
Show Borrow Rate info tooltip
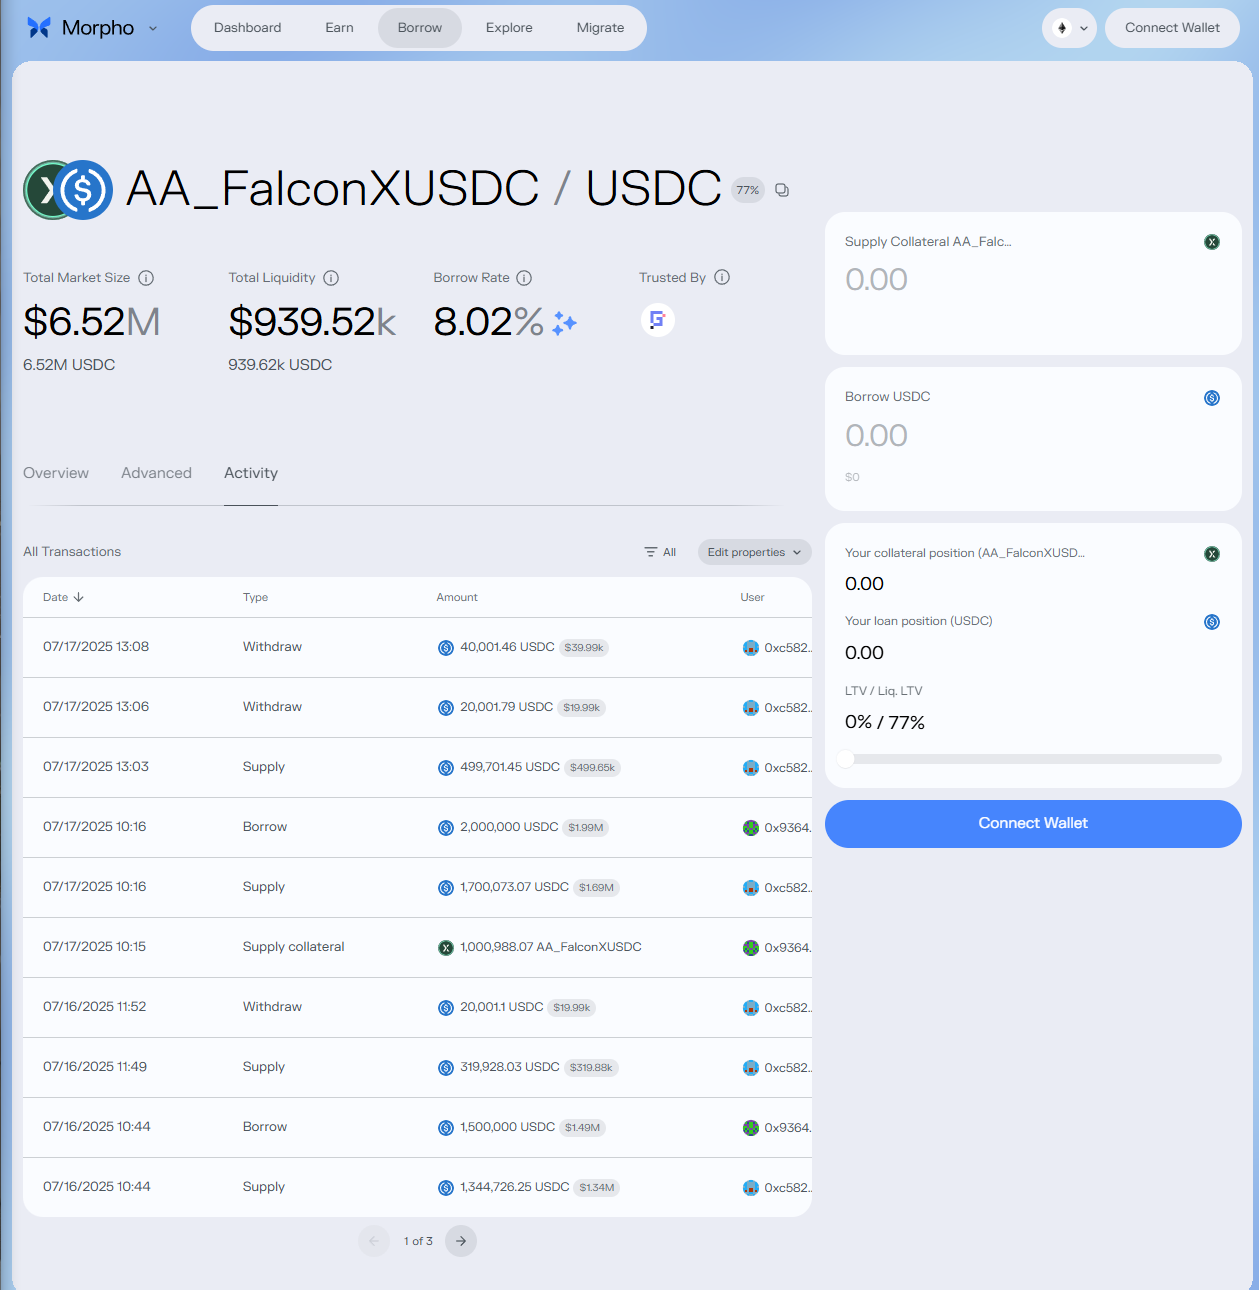click(x=524, y=278)
